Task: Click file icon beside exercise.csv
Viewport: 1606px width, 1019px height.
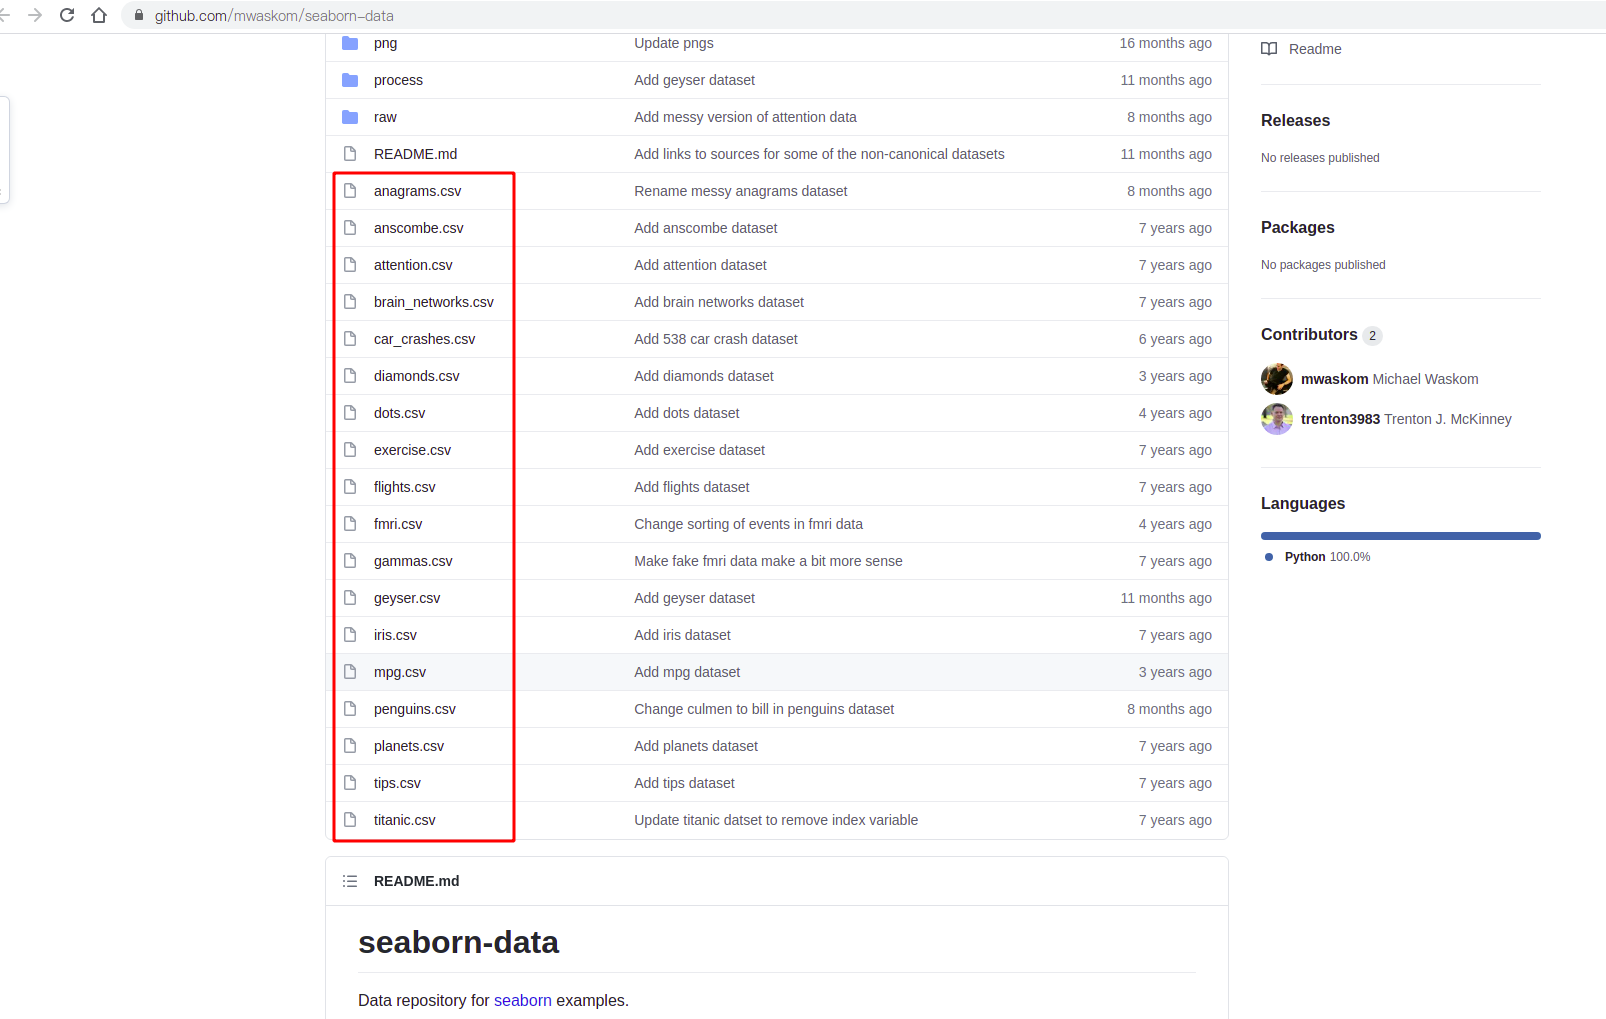Action: coord(350,450)
